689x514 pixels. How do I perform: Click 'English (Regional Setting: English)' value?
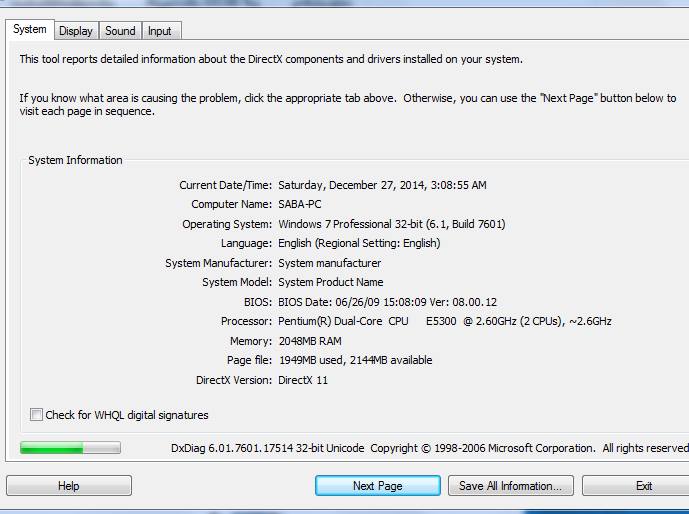[x=359, y=243]
